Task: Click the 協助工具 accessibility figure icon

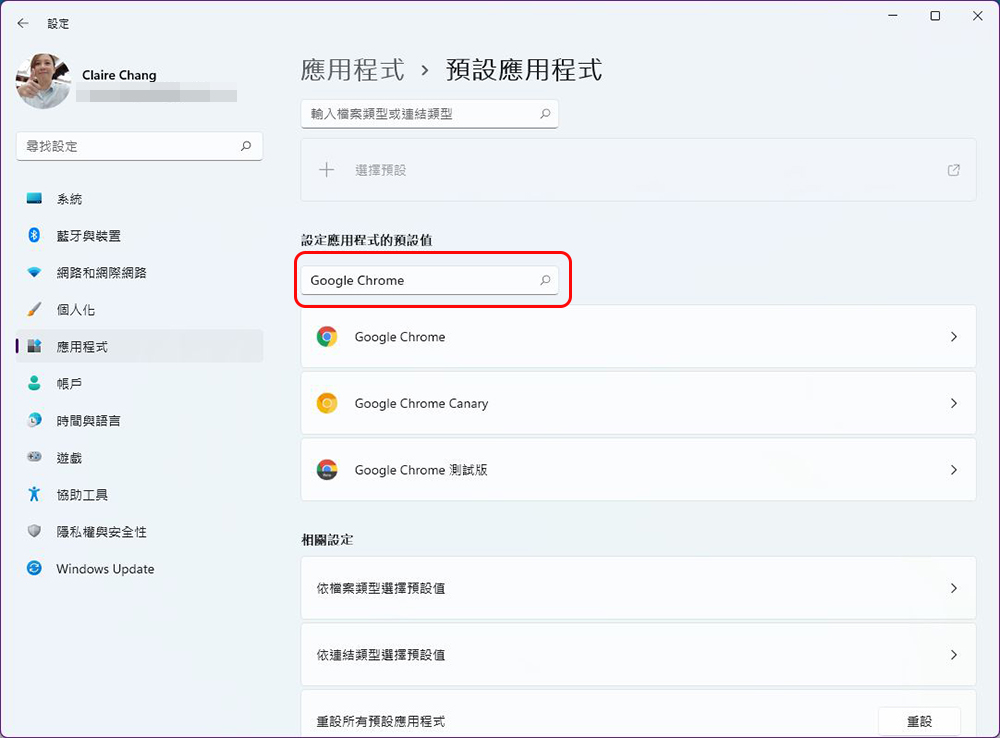Action: (x=34, y=494)
